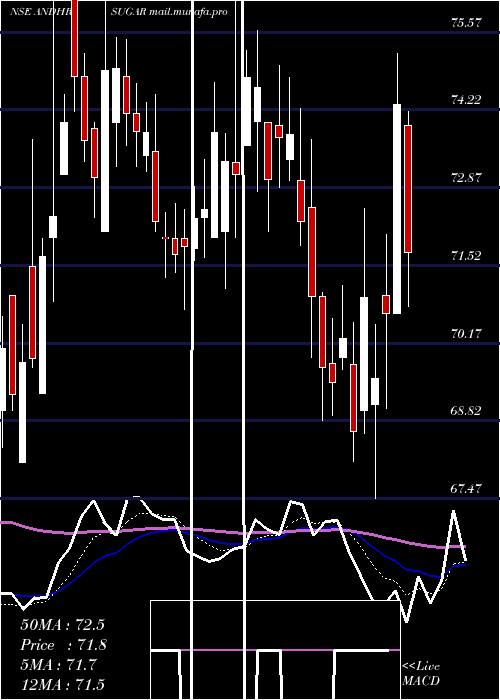The width and height of the screenshot is (500, 700).
Task: Click the 74.22 price axis label
Action: pyautogui.click(x=466, y=100)
